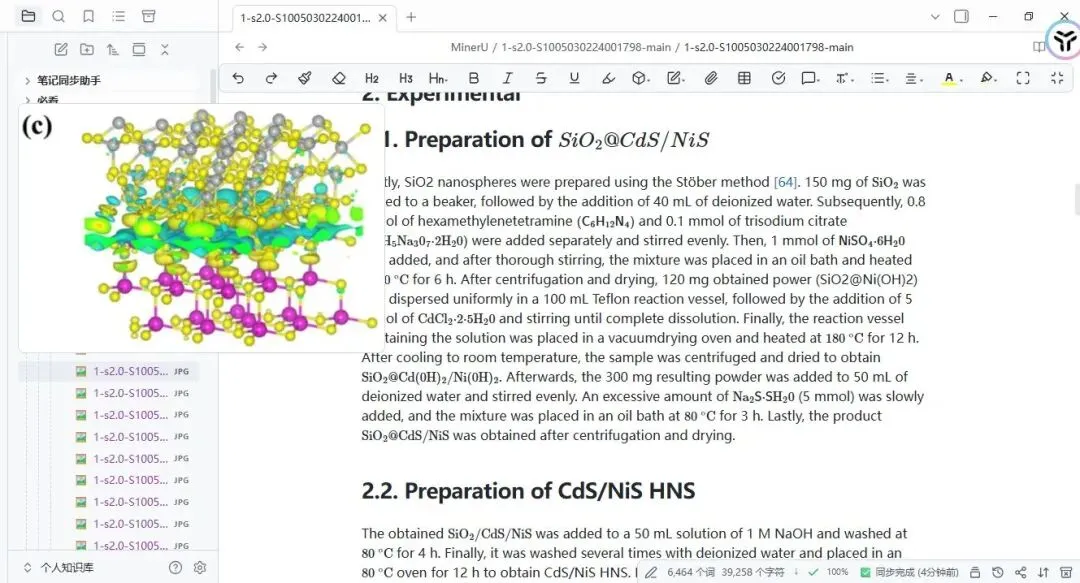Open the Hn heading level dropdown

tap(438, 79)
